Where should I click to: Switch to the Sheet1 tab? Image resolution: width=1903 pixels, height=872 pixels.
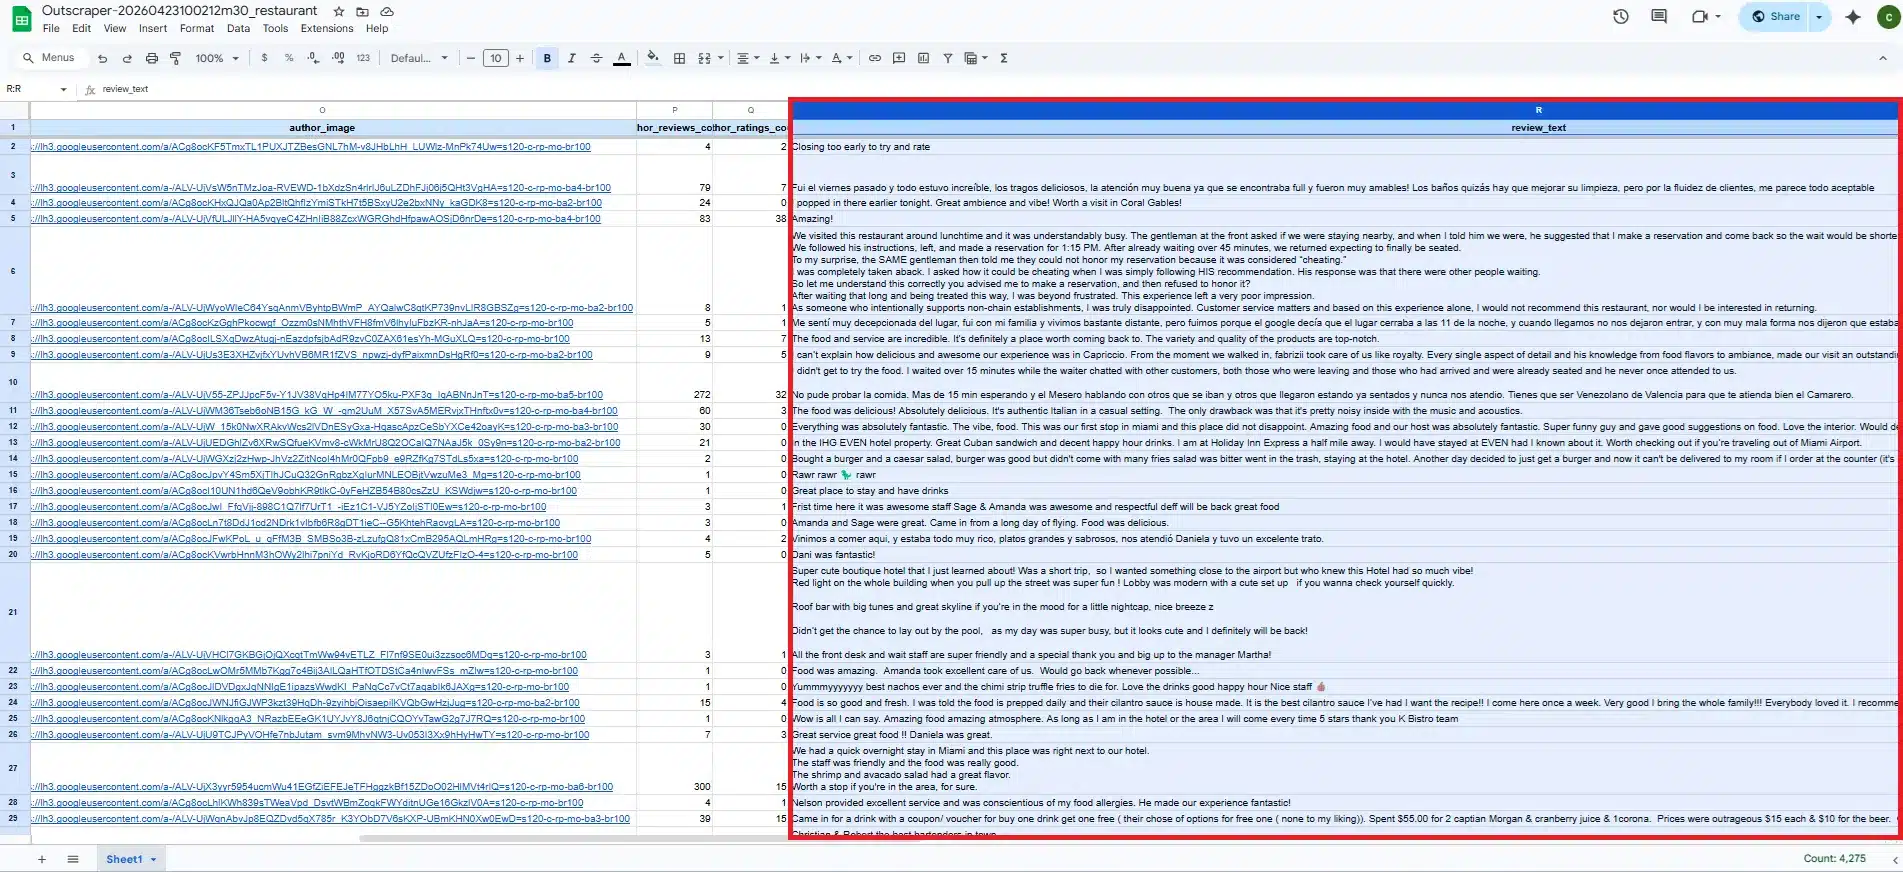click(x=124, y=859)
